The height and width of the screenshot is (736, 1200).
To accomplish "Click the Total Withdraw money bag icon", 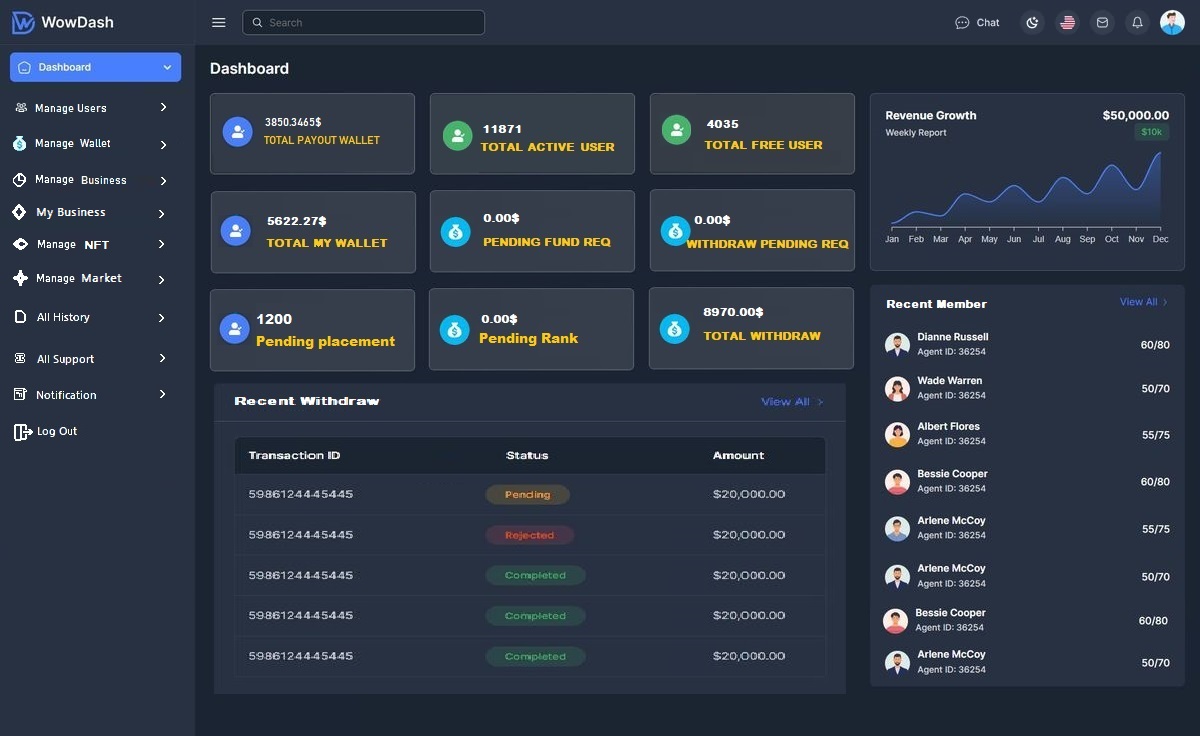I will tap(674, 328).
